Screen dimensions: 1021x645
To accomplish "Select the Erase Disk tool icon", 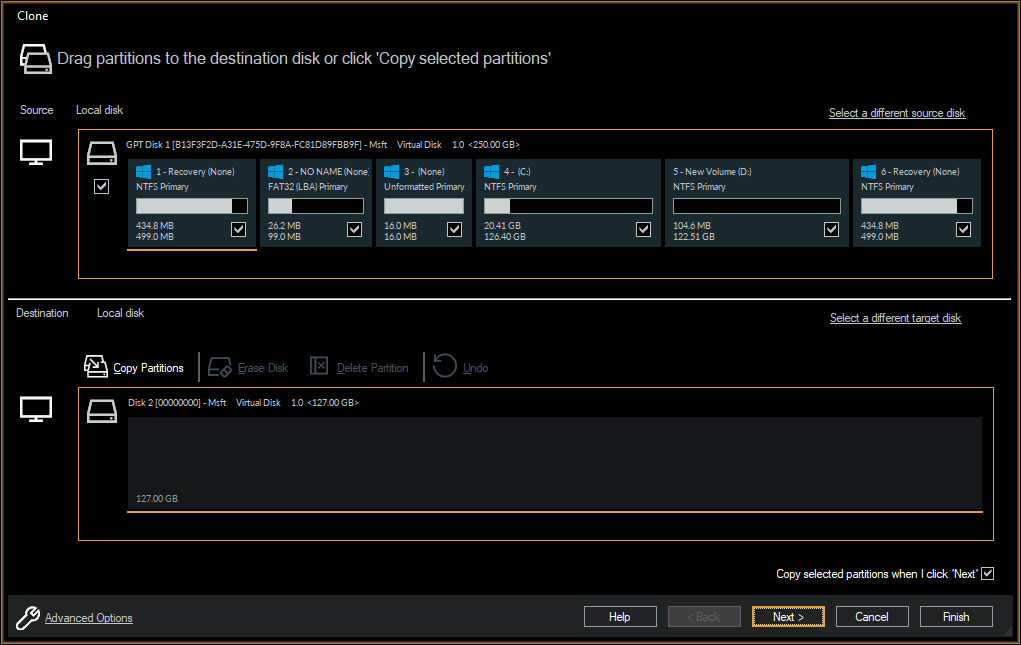I will 220,366.
